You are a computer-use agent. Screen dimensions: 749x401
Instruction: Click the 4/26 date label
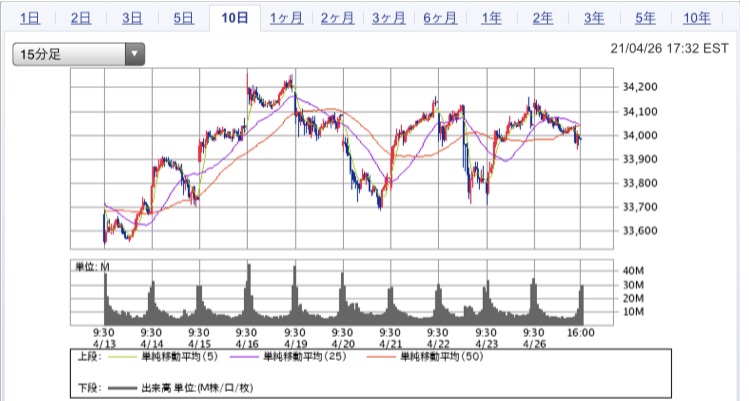(534, 344)
